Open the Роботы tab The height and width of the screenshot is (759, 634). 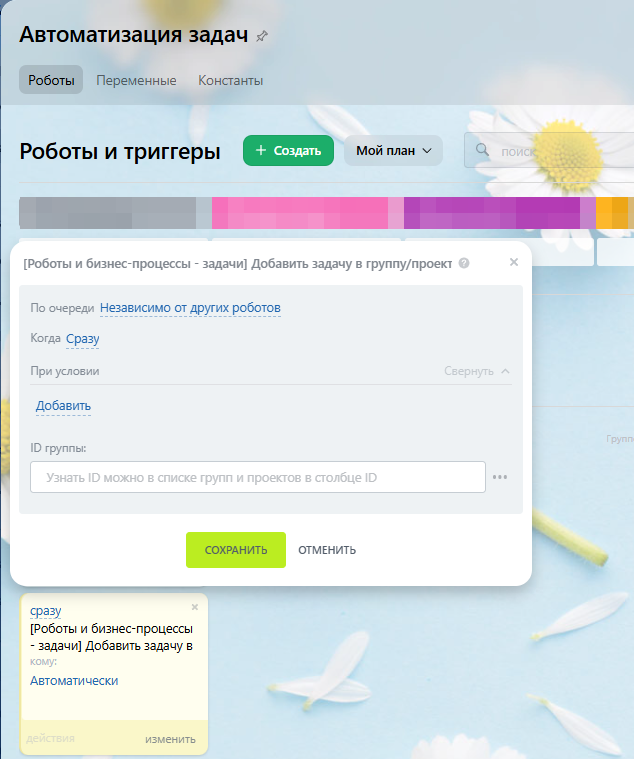(x=51, y=80)
